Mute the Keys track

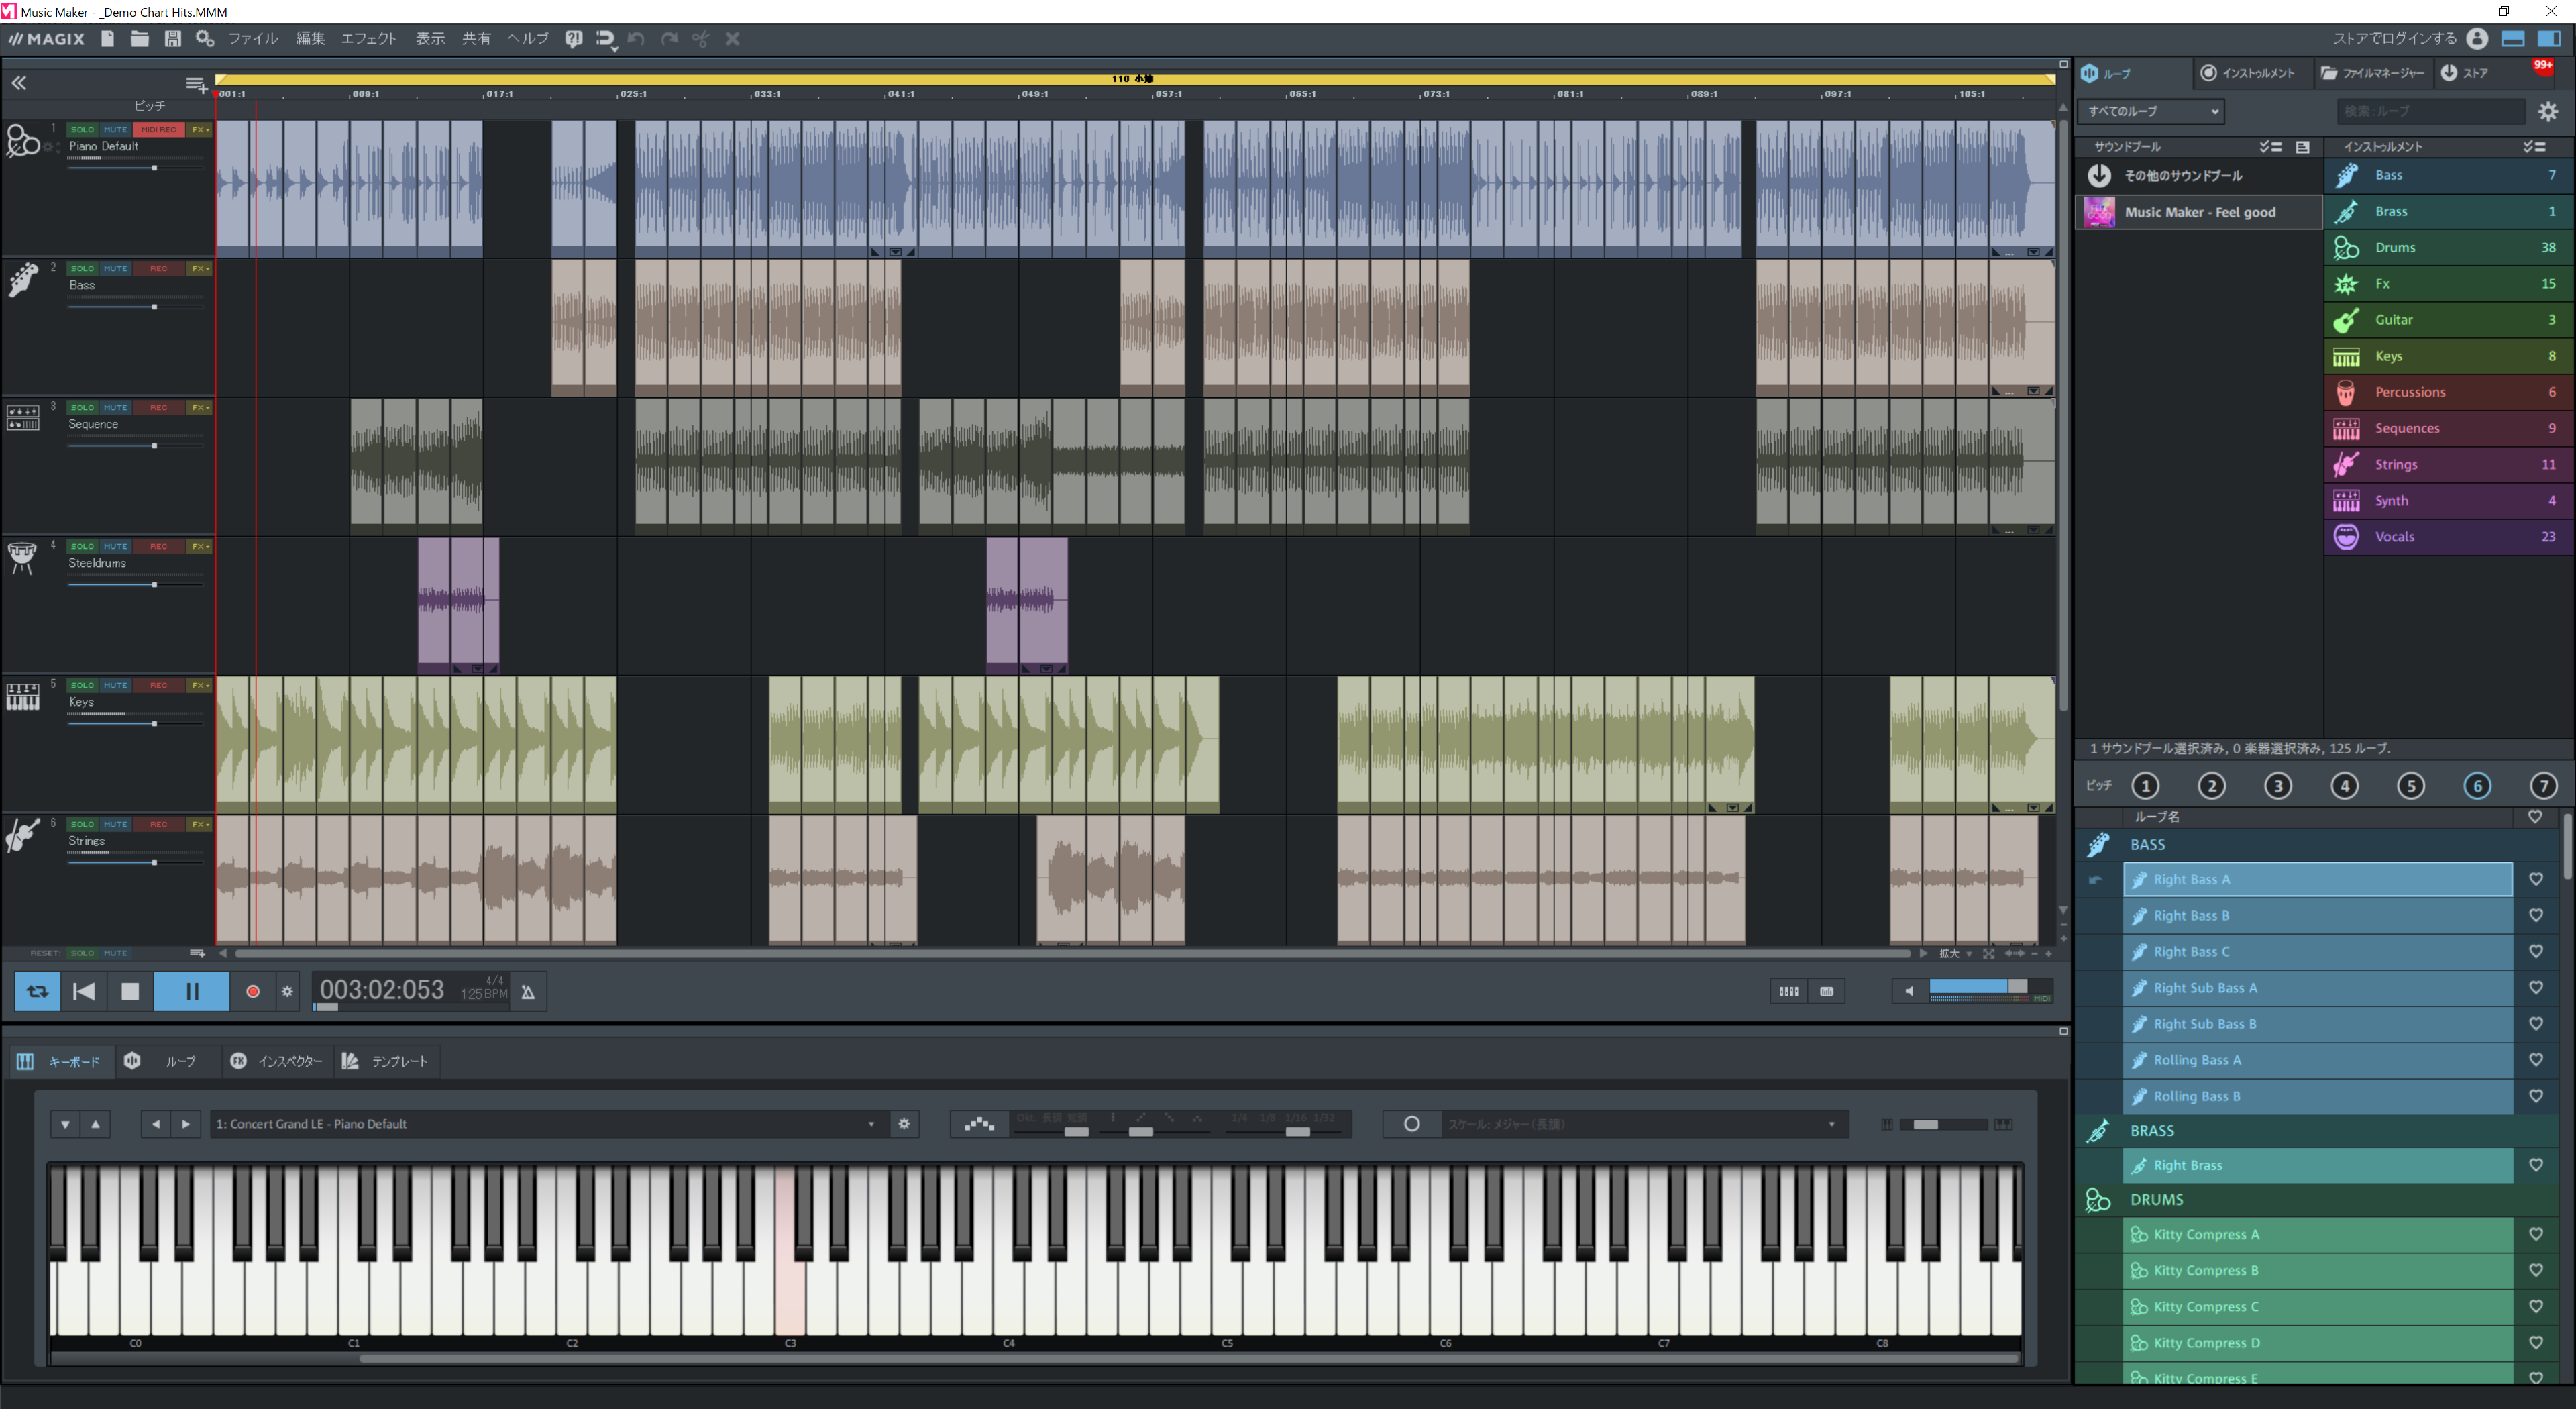click(x=115, y=686)
